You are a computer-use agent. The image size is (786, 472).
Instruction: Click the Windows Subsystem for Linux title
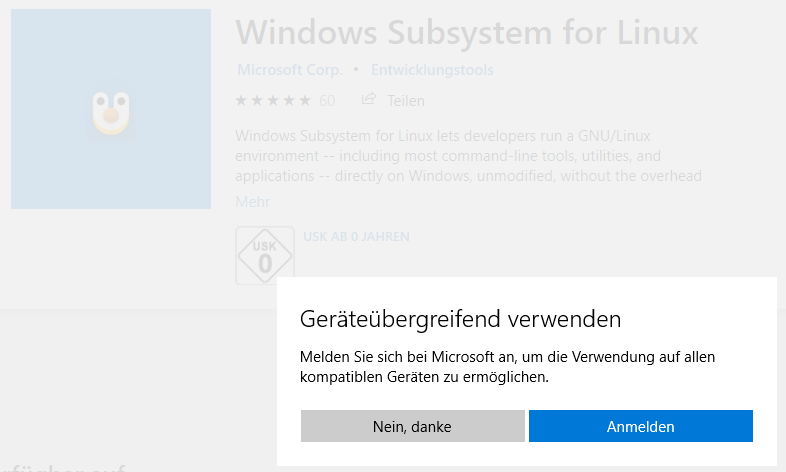466,32
